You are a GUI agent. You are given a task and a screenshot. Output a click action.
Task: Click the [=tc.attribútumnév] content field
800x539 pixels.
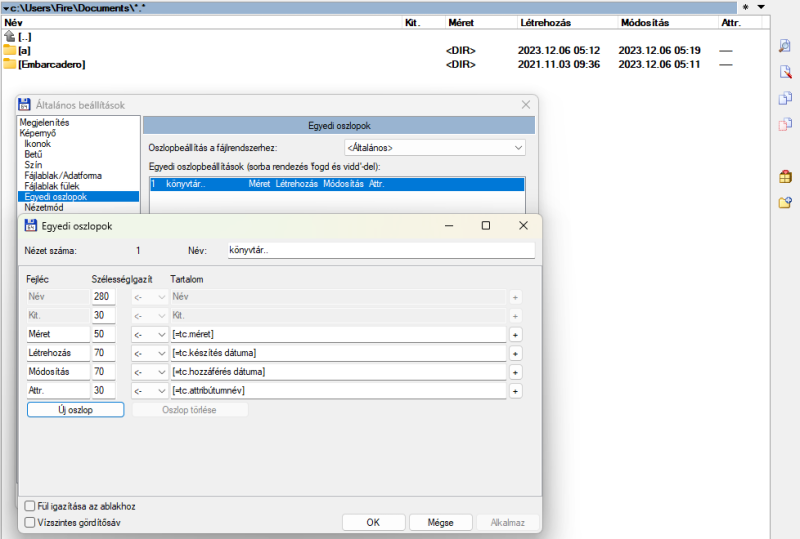(338, 391)
